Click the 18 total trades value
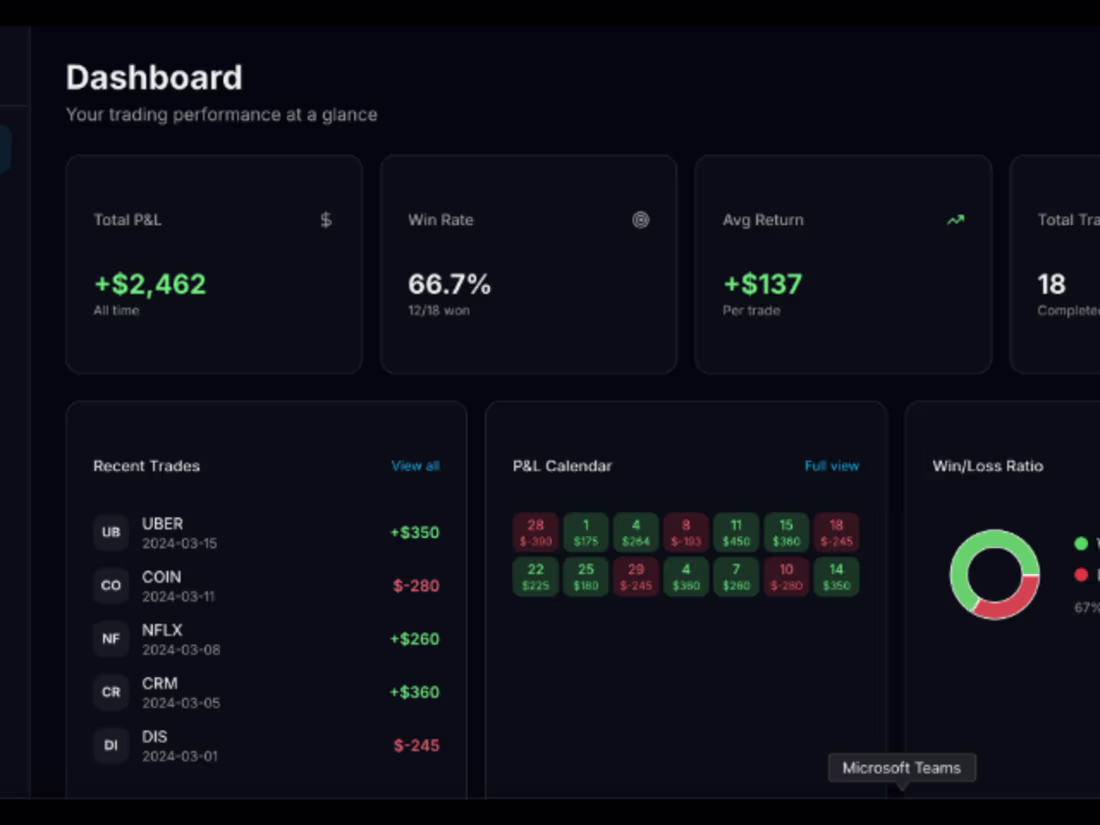This screenshot has height=825, width=1100. [x=1052, y=284]
